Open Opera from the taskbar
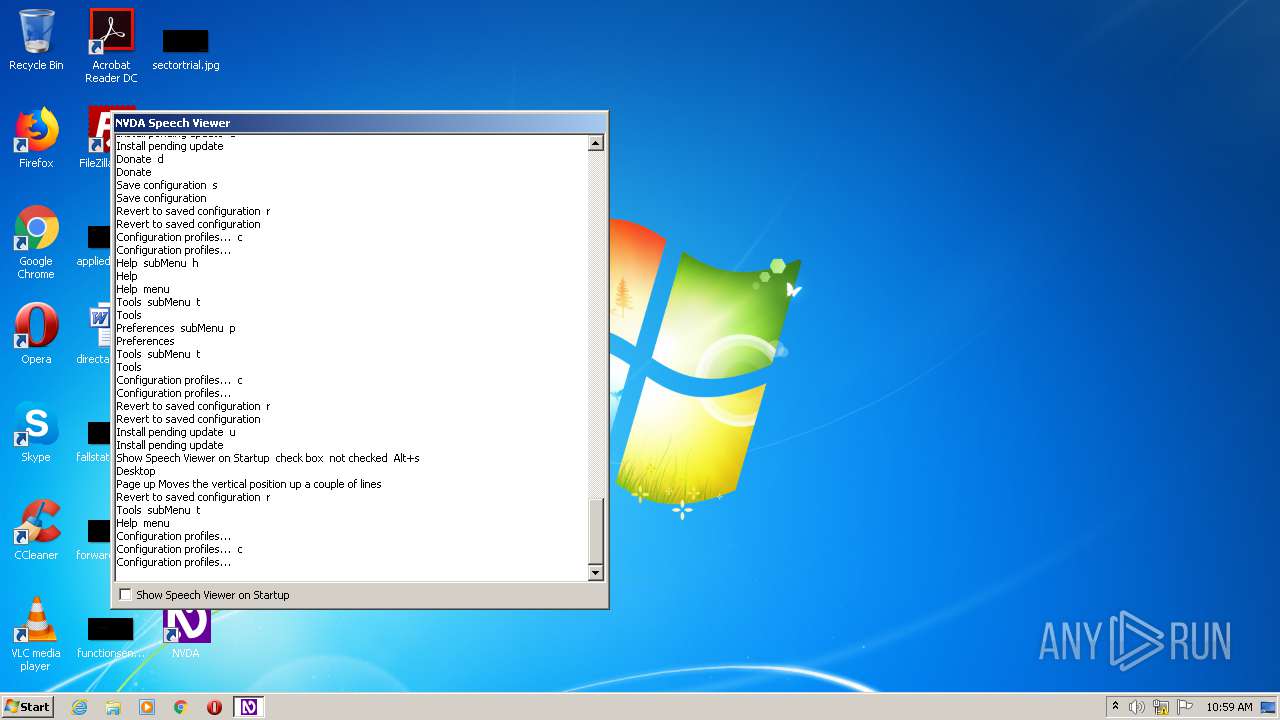The image size is (1280, 720). [x=214, y=707]
